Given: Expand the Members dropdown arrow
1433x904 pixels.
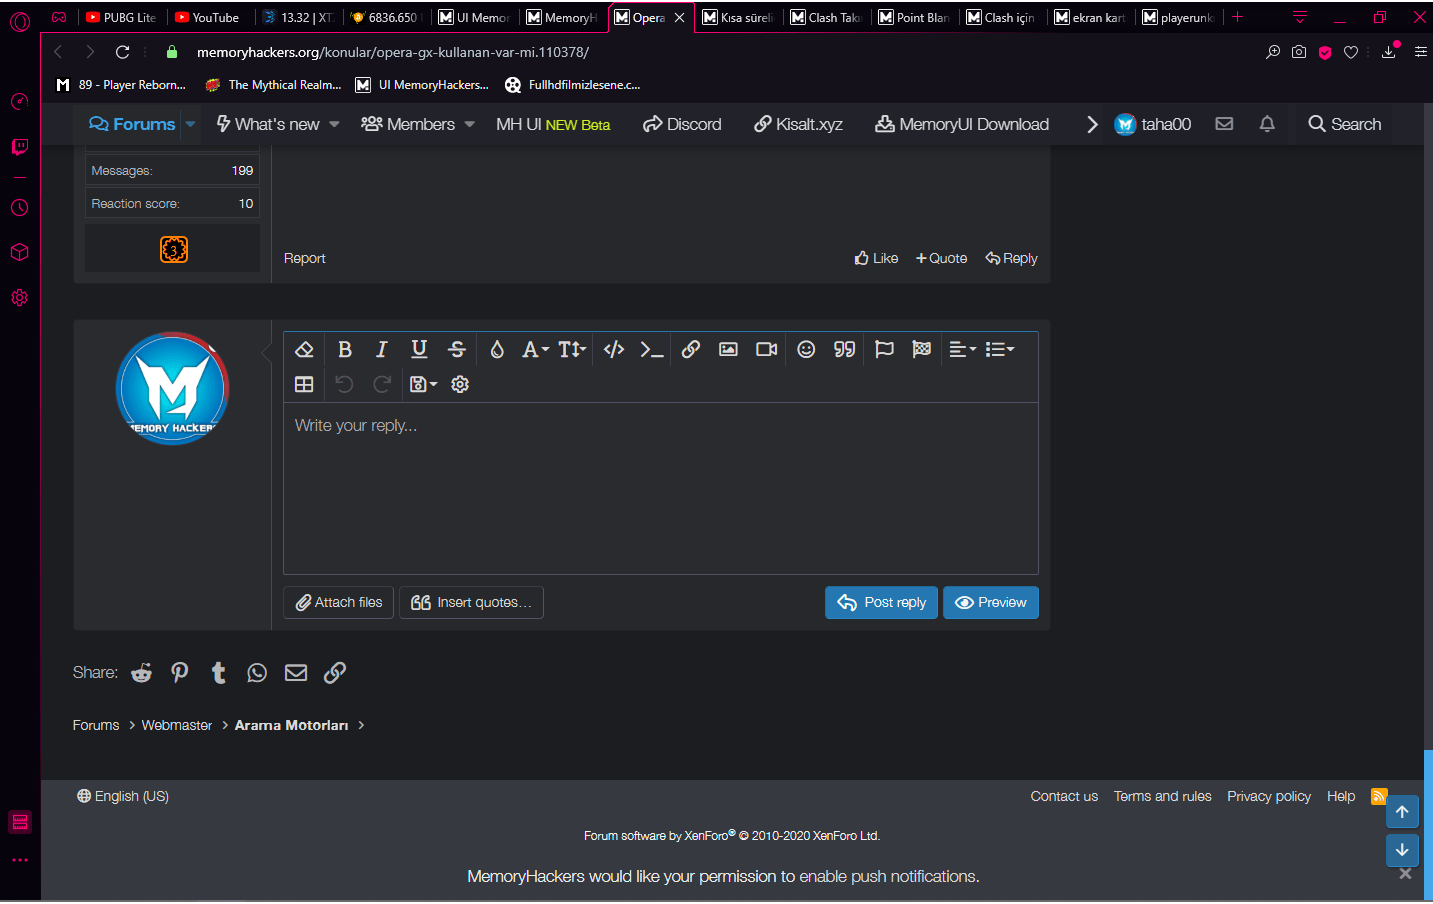Looking at the screenshot, I should (x=469, y=125).
